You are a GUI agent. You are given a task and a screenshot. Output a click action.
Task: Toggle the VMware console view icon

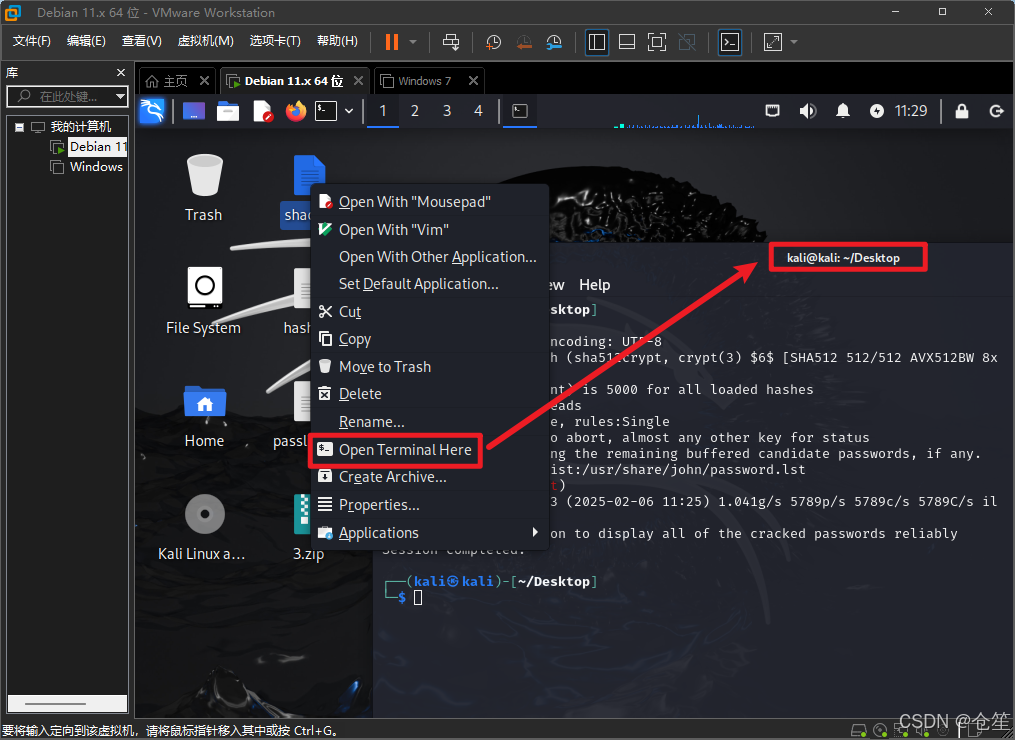tap(730, 42)
